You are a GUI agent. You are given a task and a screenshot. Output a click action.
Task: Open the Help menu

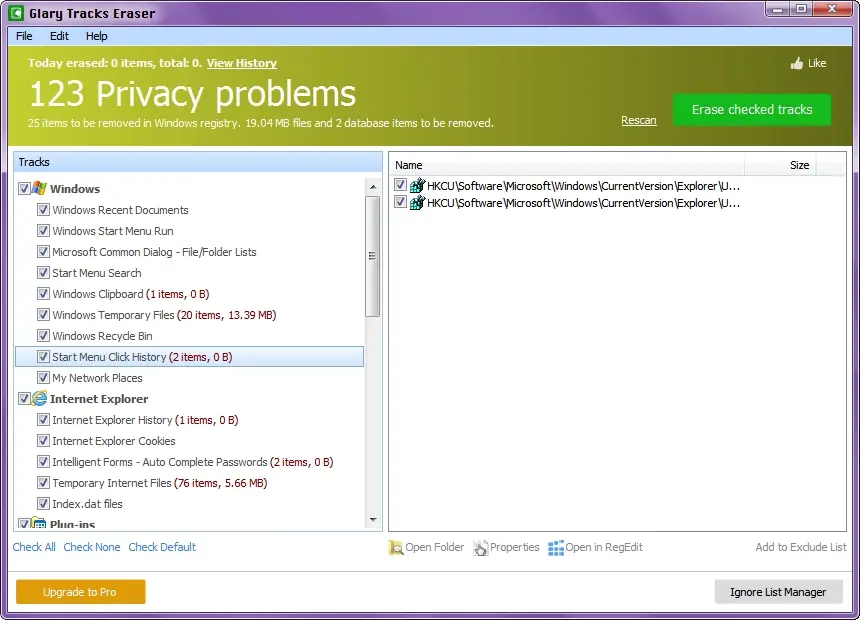(x=97, y=36)
